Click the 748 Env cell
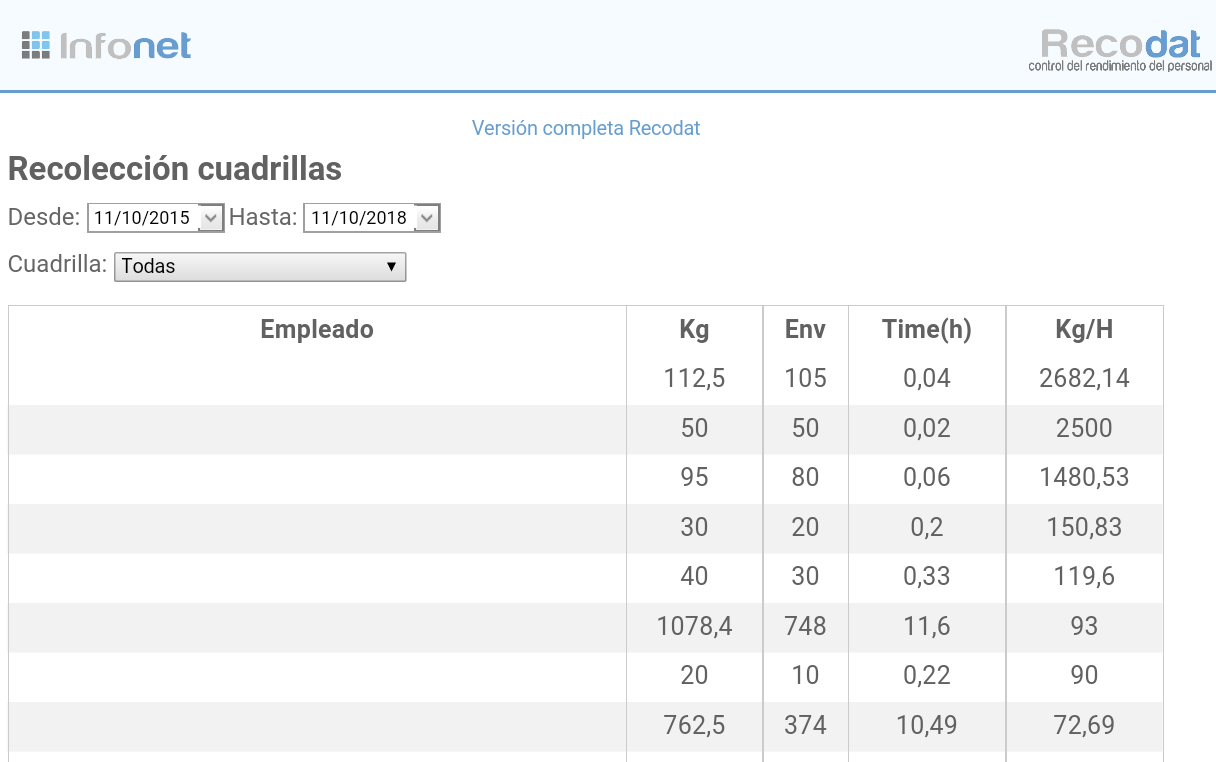The image size is (1216, 762). (x=805, y=626)
